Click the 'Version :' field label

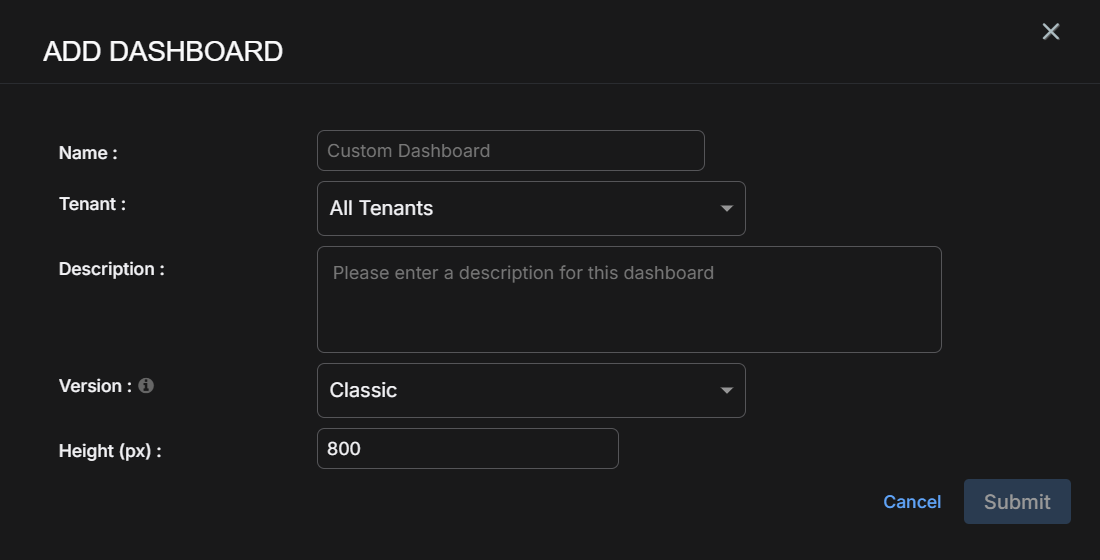coord(95,386)
